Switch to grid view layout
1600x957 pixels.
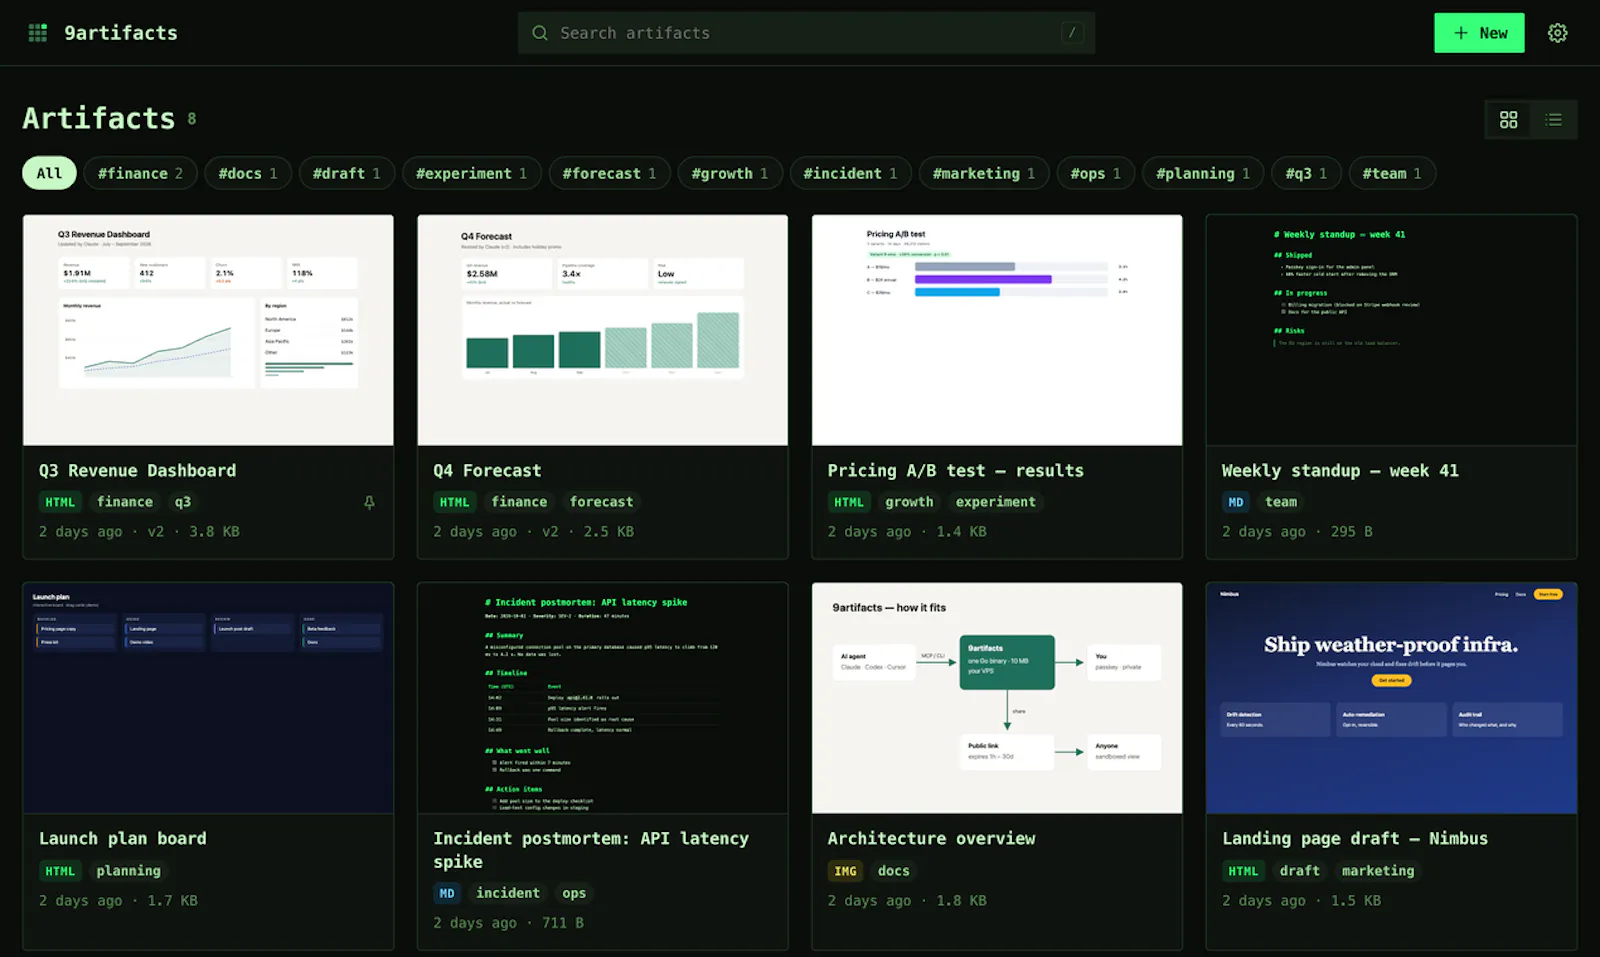pos(1508,120)
